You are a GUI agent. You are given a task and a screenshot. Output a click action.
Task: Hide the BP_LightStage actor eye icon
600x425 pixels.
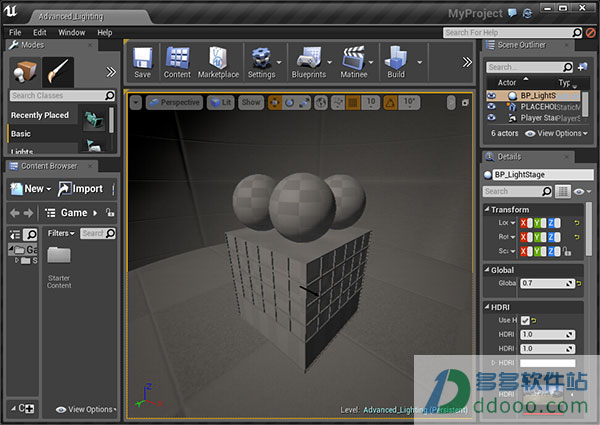click(491, 95)
